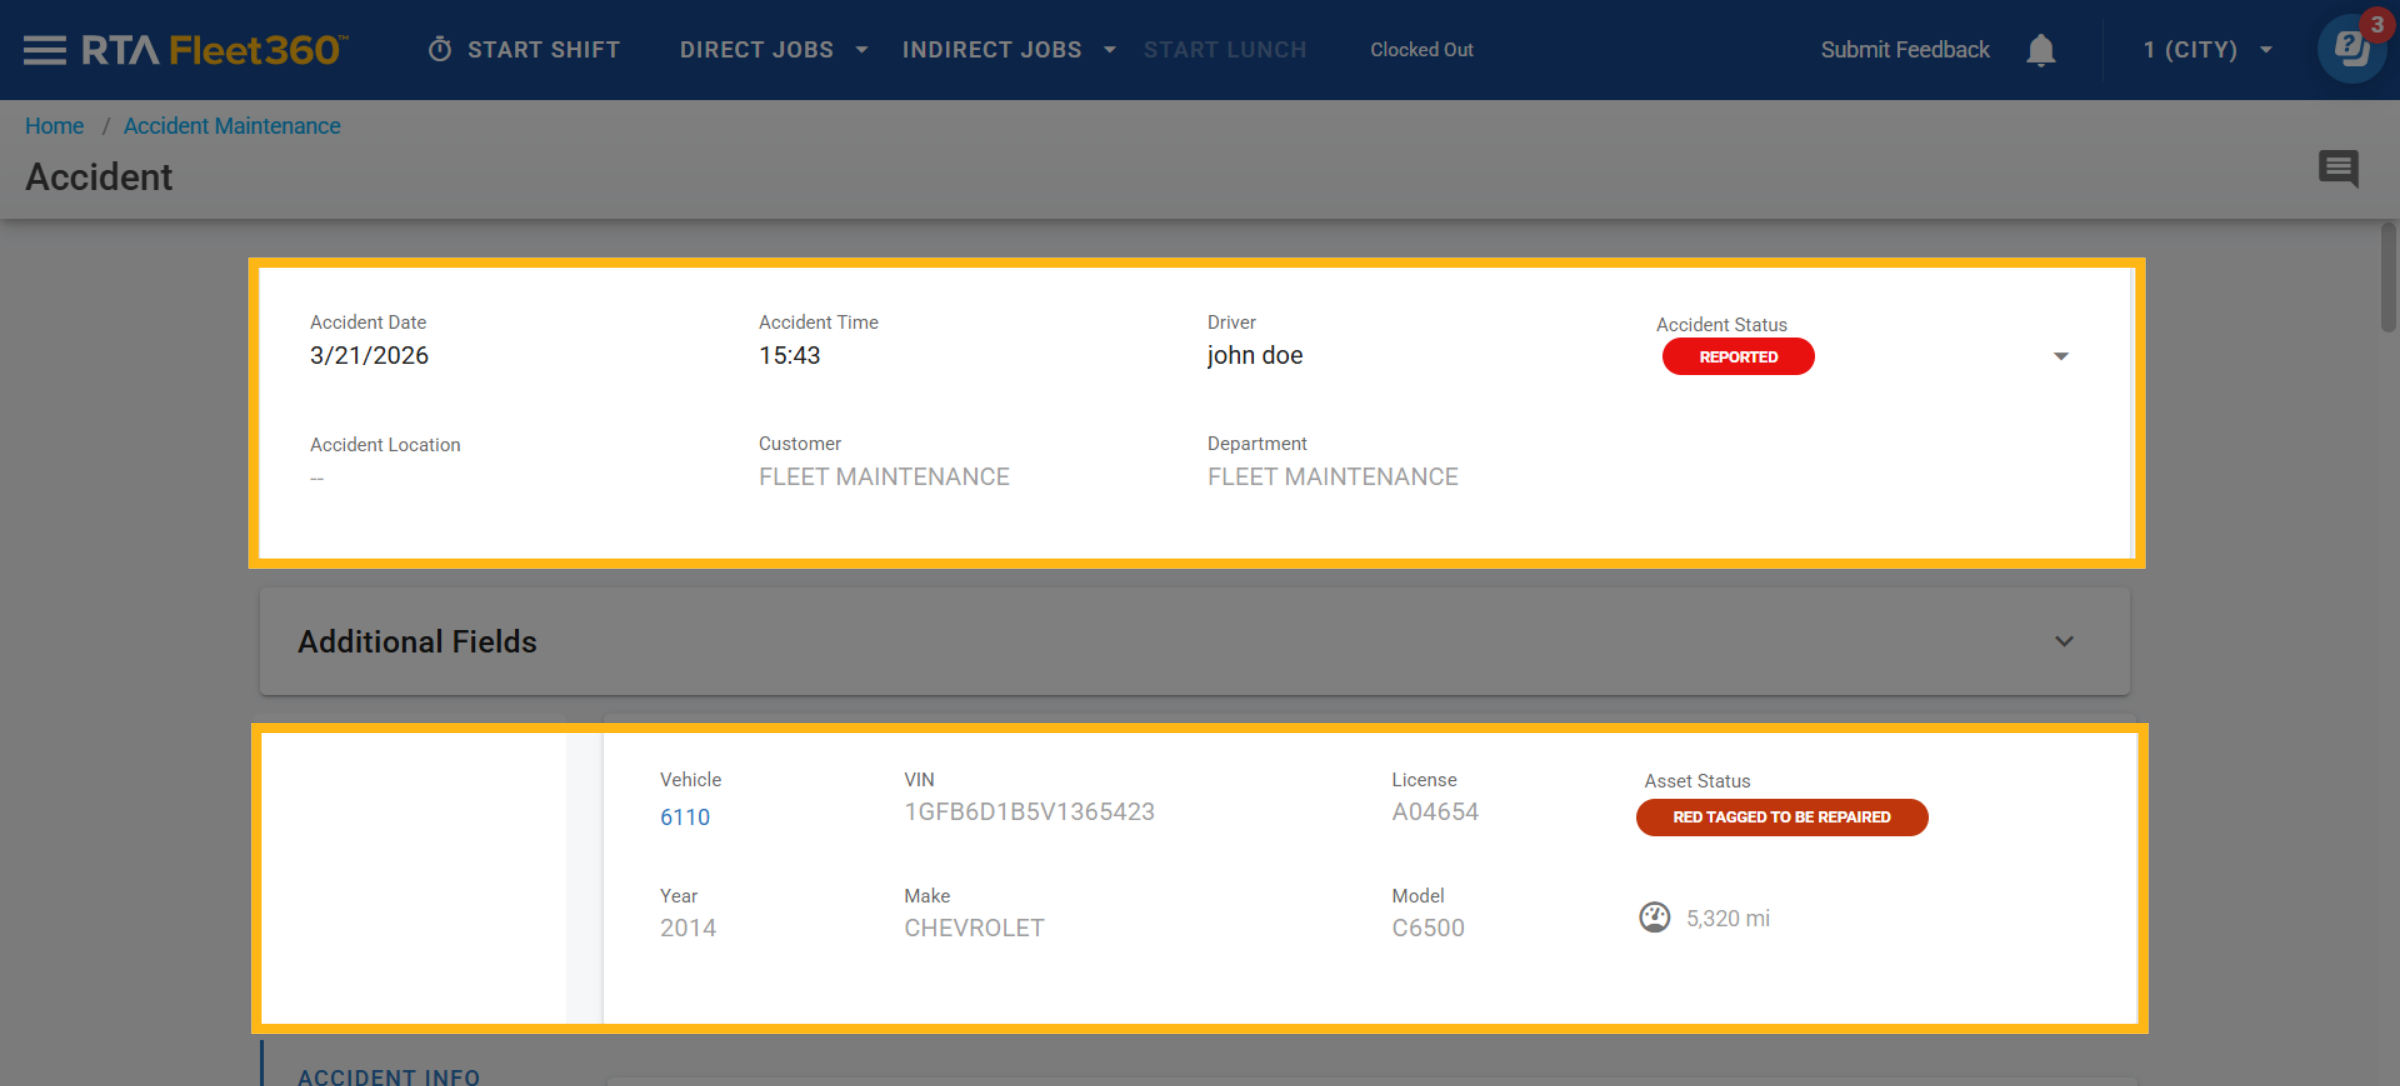Click the Start Shift stopwatch icon
This screenshot has height=1086, width=2400.
[x=440, y=49]
